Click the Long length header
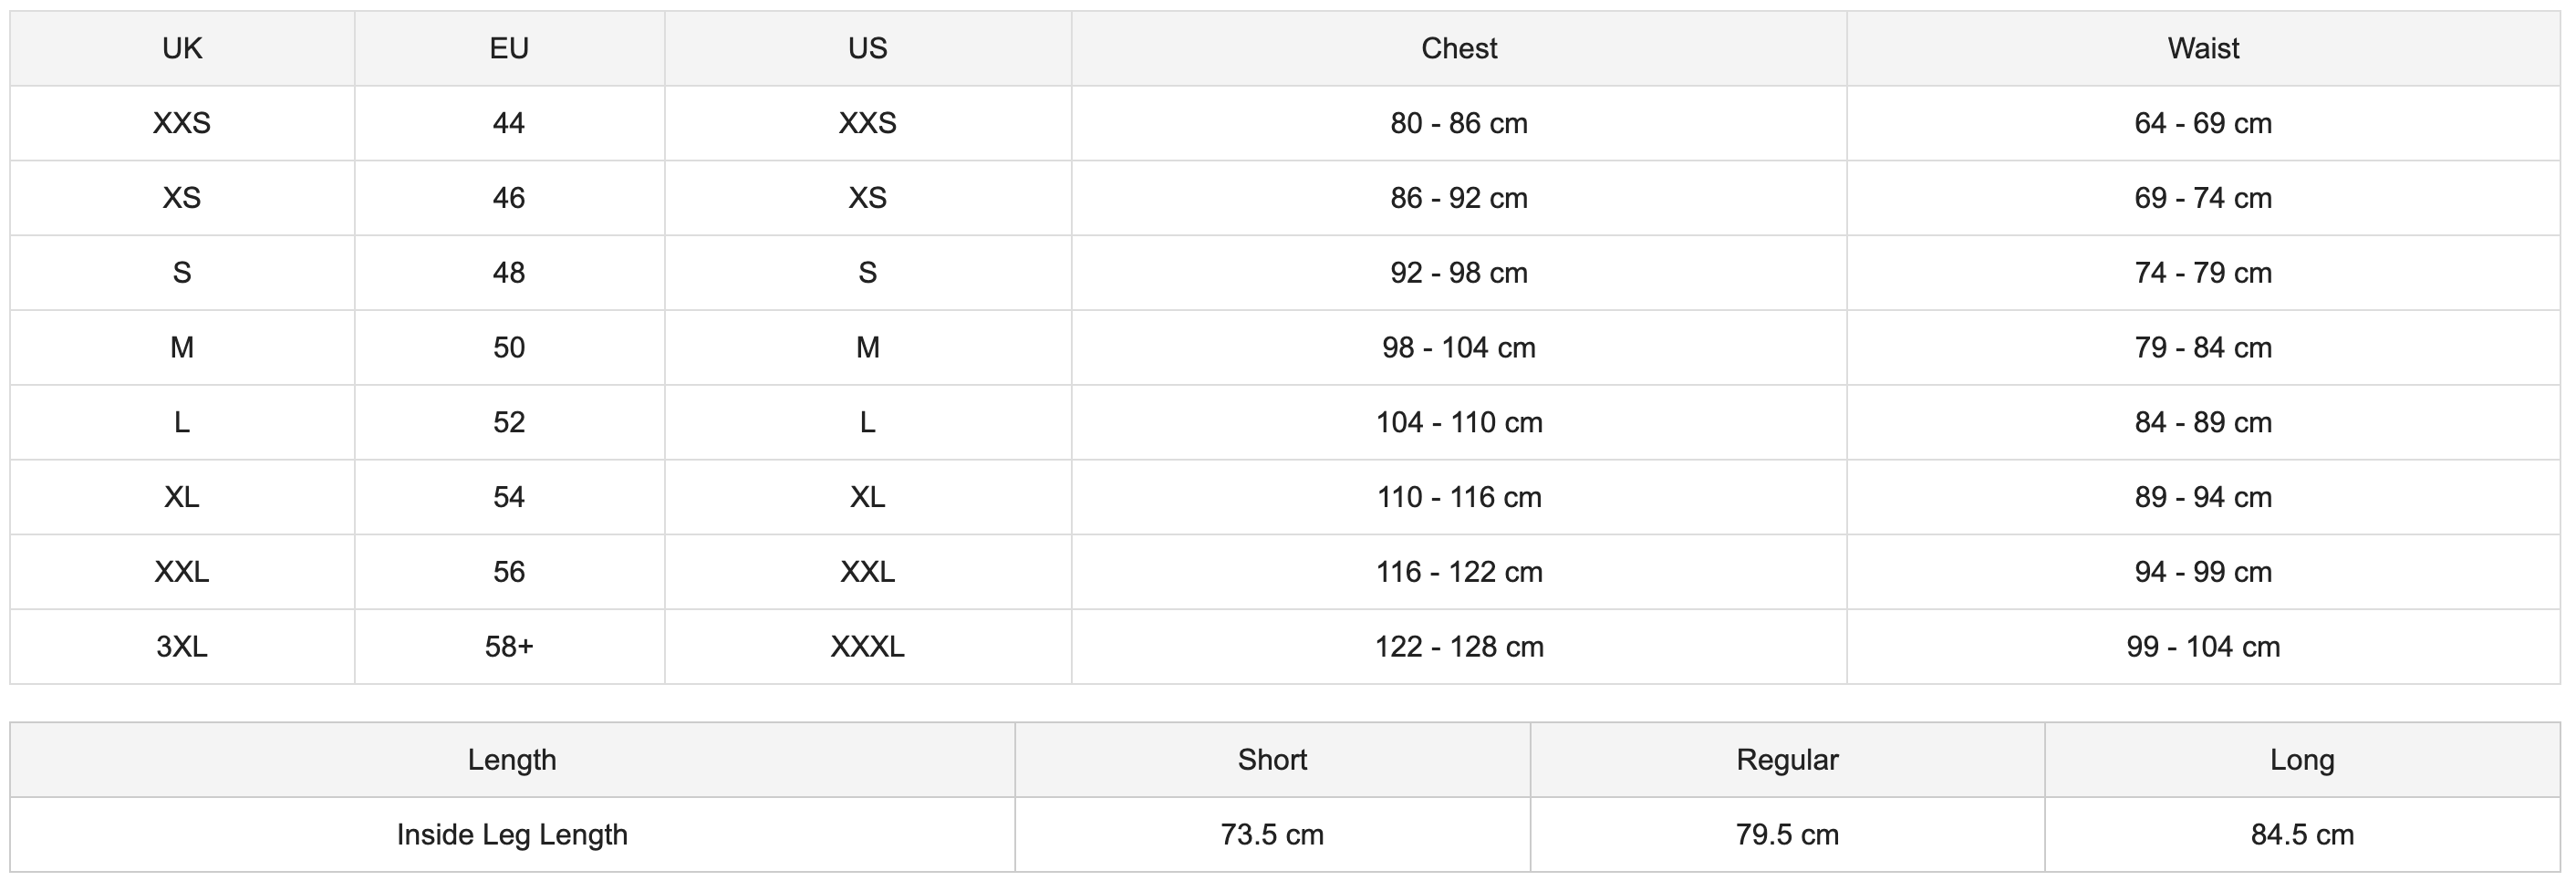Viewport: 2576px width, 881px height. click(x=2302, y=759)
